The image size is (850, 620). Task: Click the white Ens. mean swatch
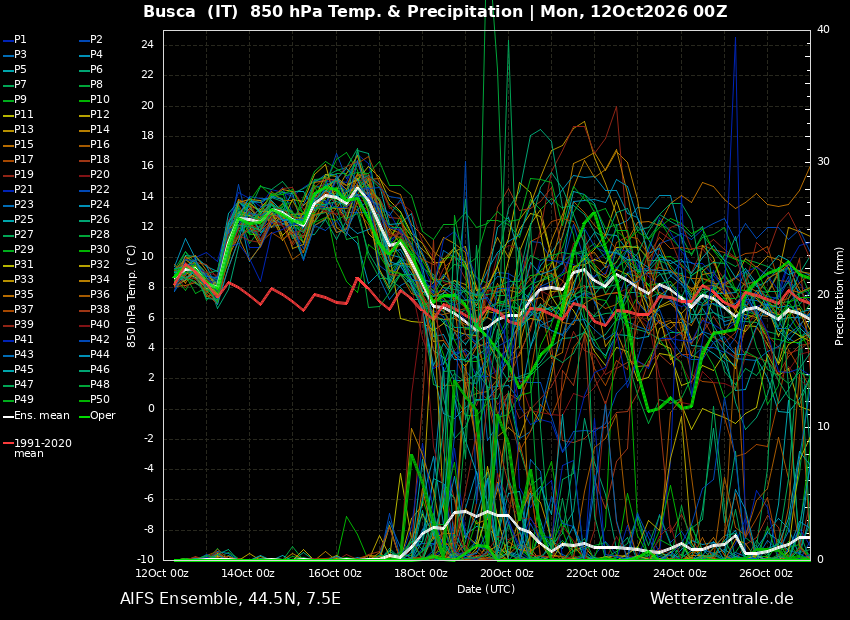pyautogui.click(x=8, y=417)
